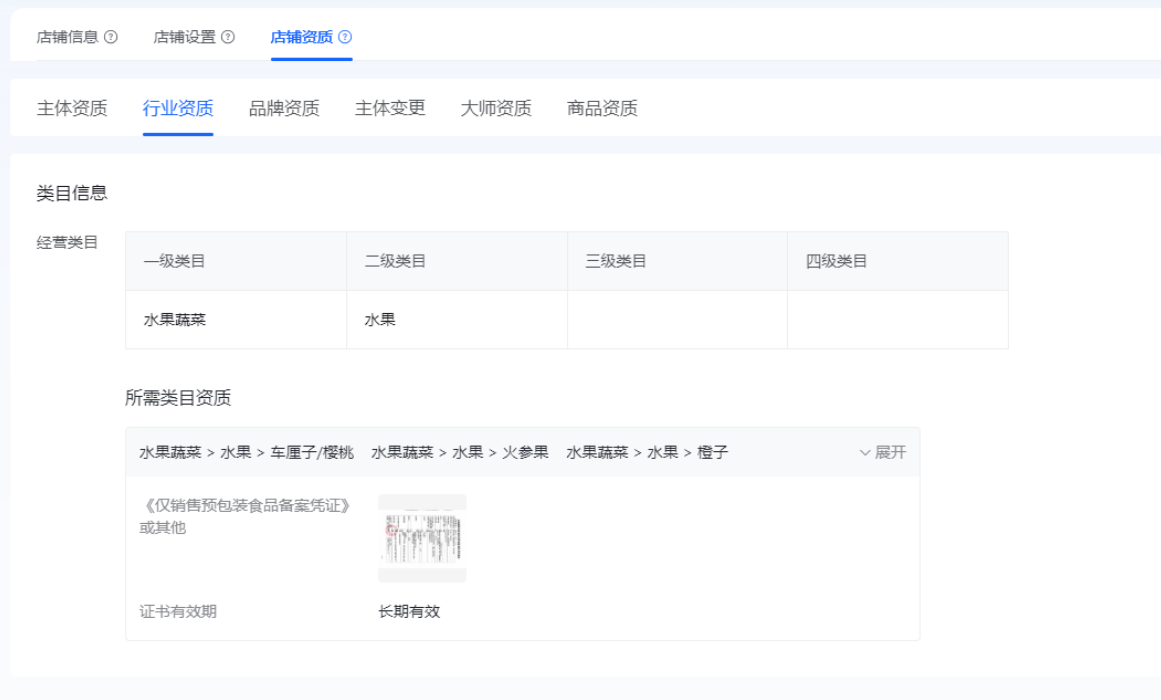Click the help icon beside 店铺资质
Viewport: 1161px width, 700px height.
click(345, 37)
